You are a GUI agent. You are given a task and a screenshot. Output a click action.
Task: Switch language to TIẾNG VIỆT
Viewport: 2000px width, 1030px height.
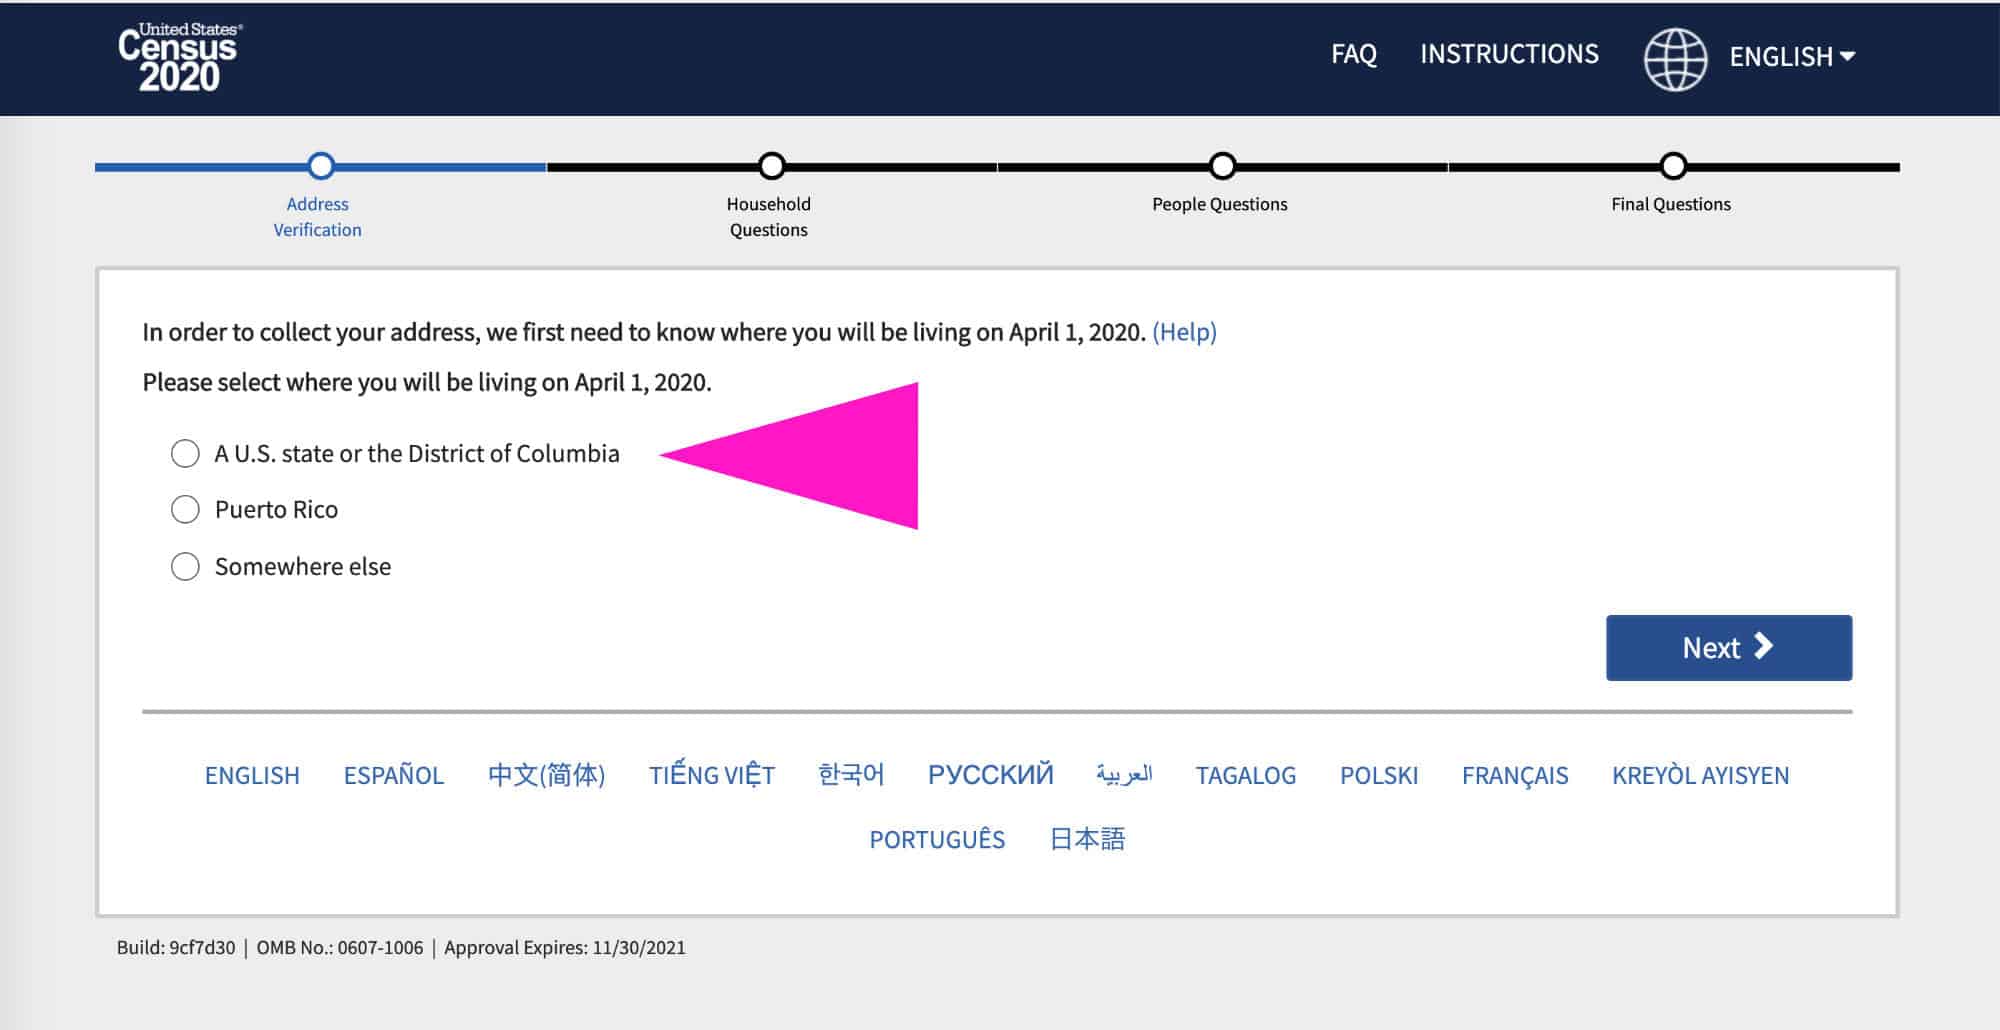pos(712,775)
